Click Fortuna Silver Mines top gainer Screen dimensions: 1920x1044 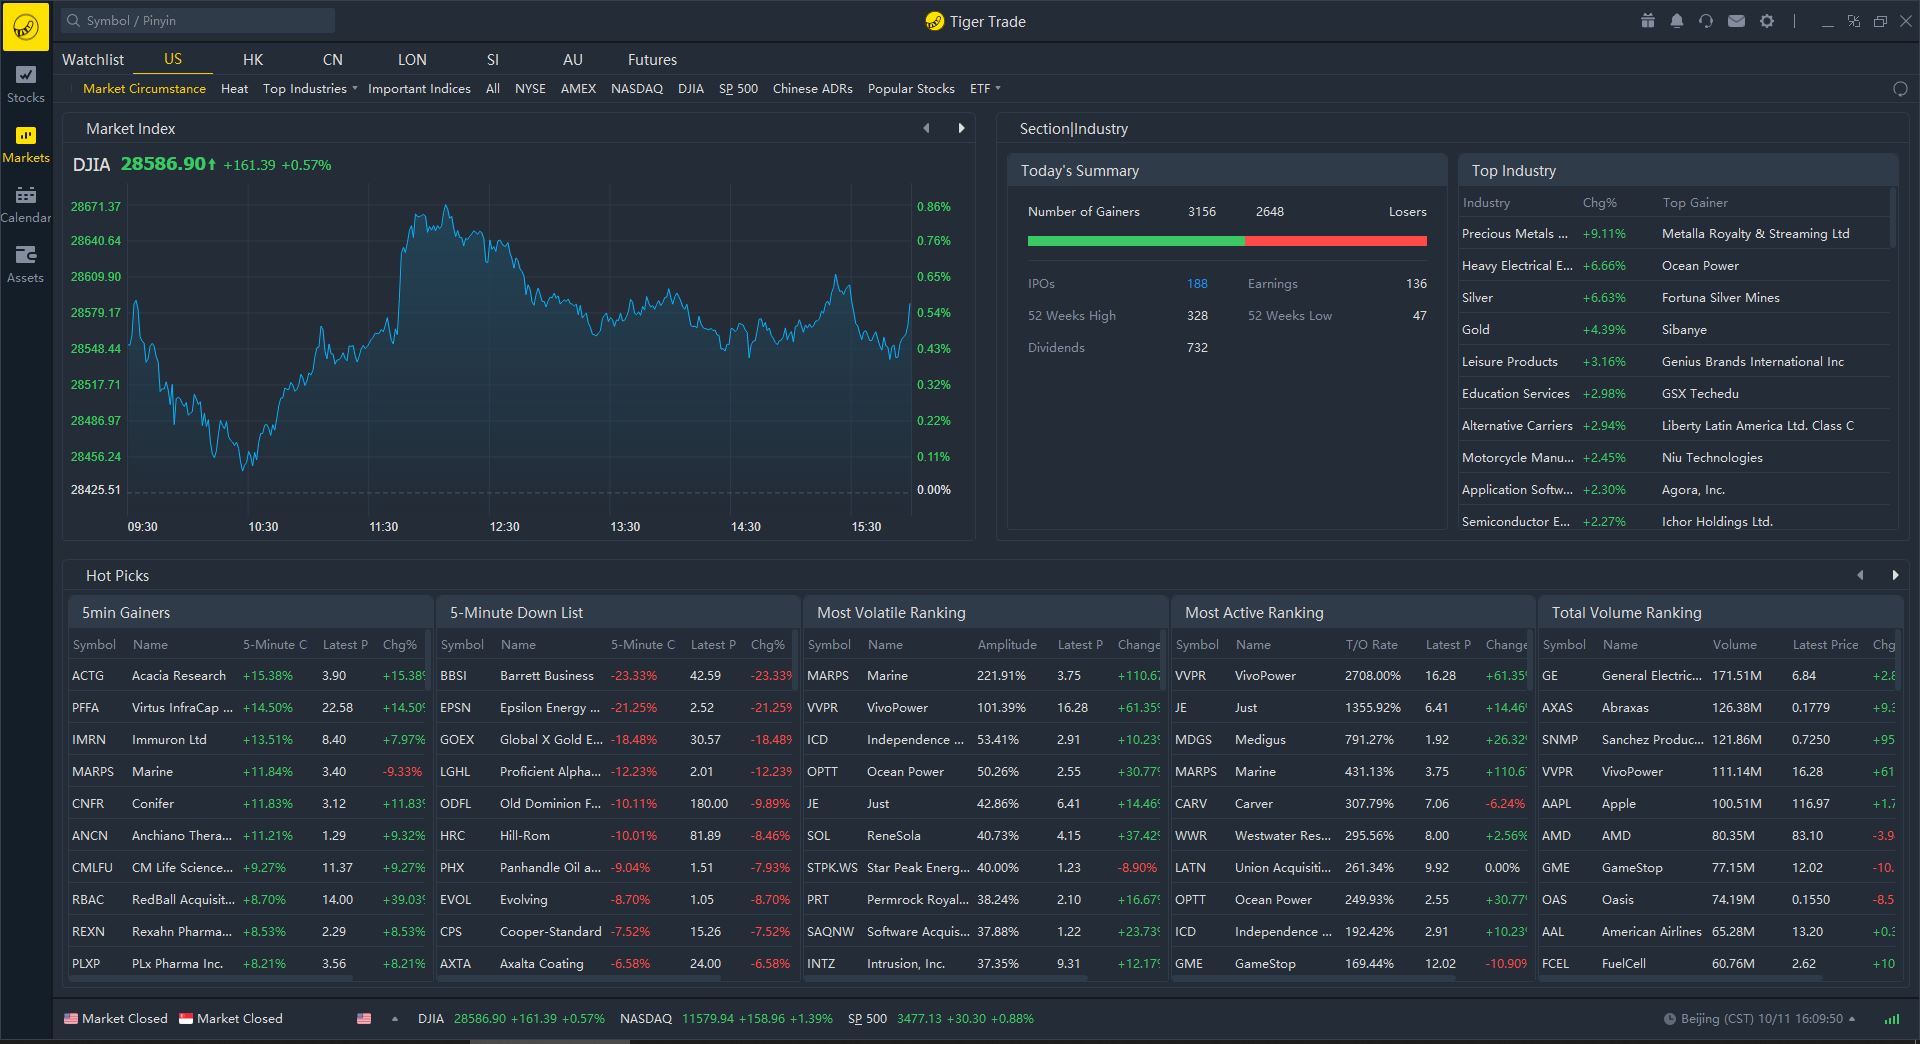pyautogui.click(x=1720, y=298)
